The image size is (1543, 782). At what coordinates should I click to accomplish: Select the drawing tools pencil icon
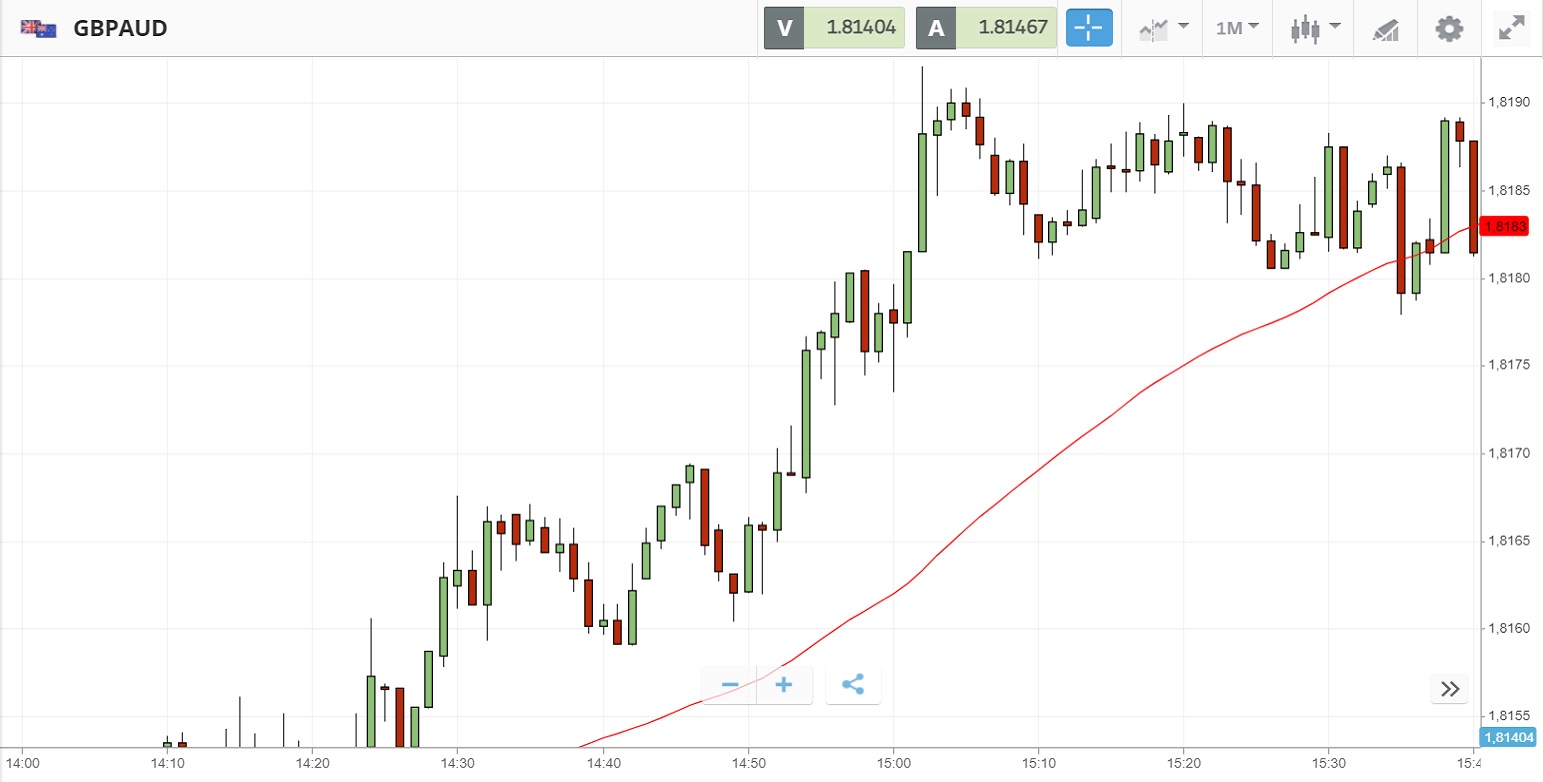pyautogui.click(x=1385, y=28)
